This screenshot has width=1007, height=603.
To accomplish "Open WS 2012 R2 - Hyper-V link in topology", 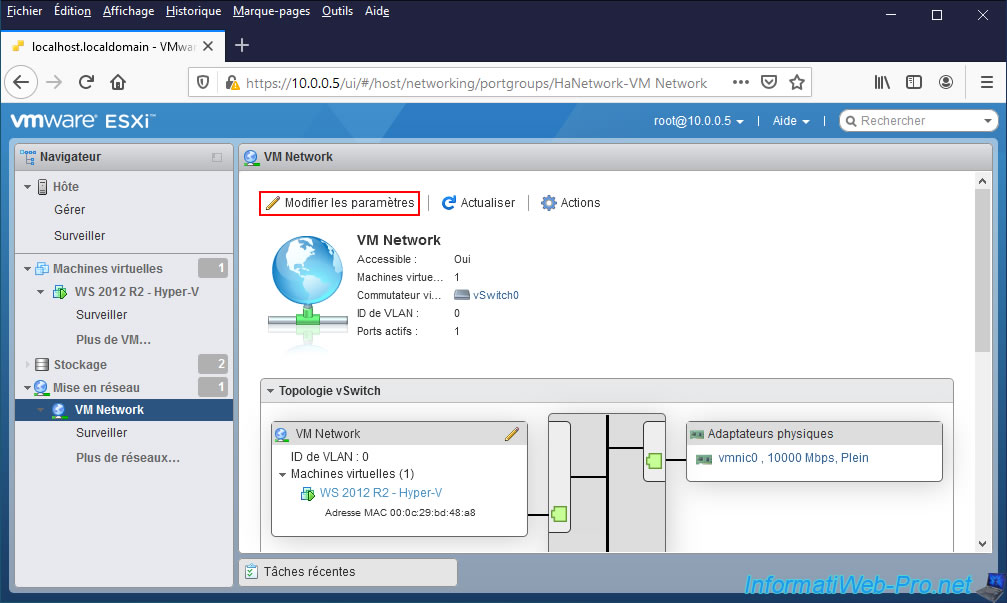I will coord(380,493).
